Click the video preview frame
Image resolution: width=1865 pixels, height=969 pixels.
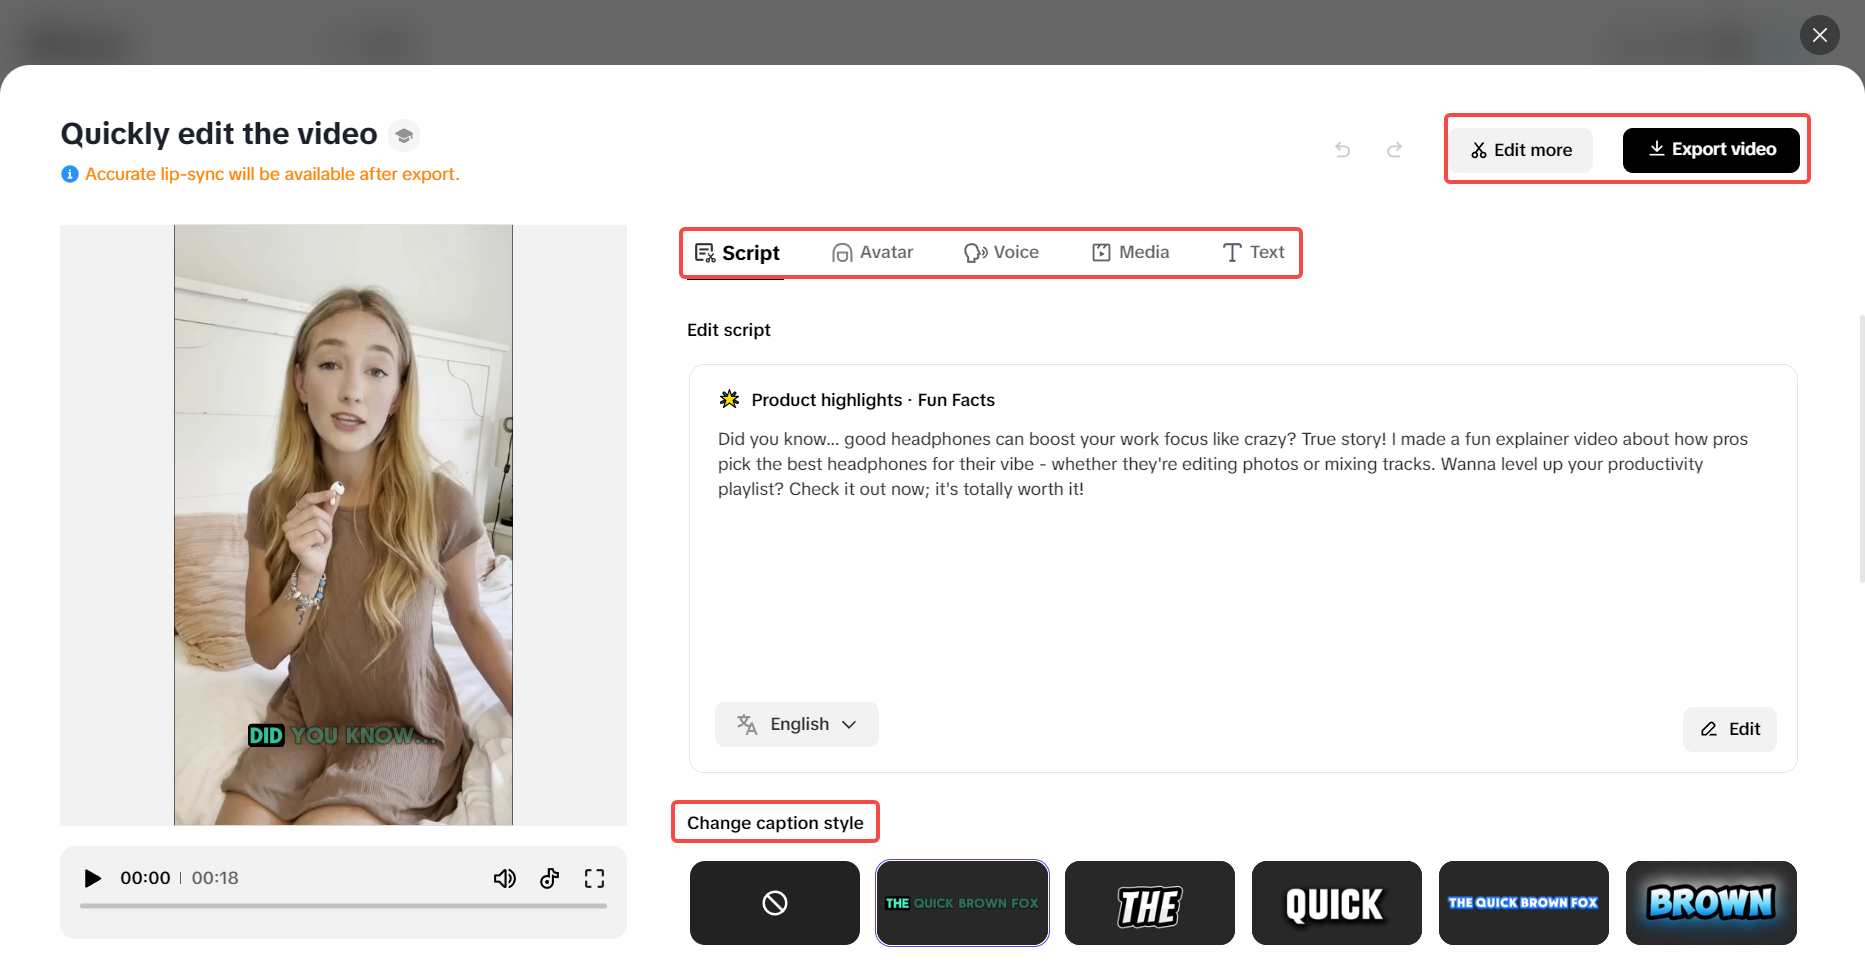(343, 525)
